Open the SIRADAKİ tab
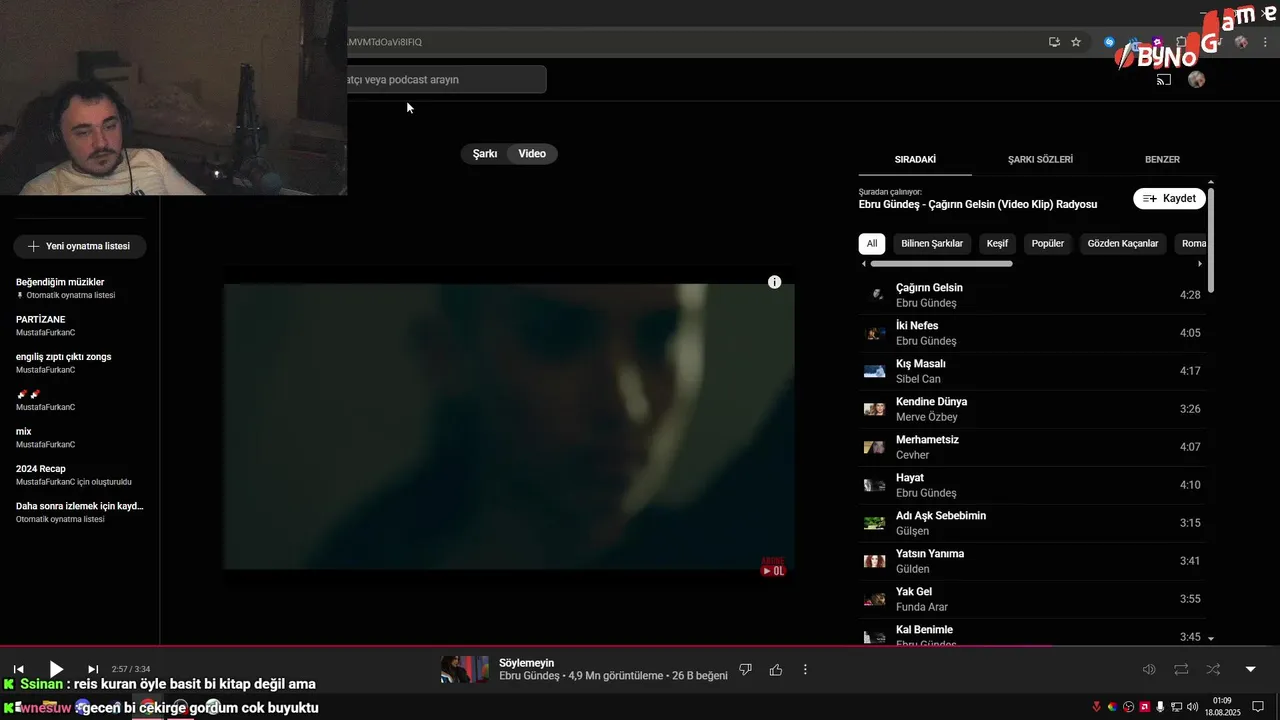This screenshot has height=720, width=1280. [915, 159]
